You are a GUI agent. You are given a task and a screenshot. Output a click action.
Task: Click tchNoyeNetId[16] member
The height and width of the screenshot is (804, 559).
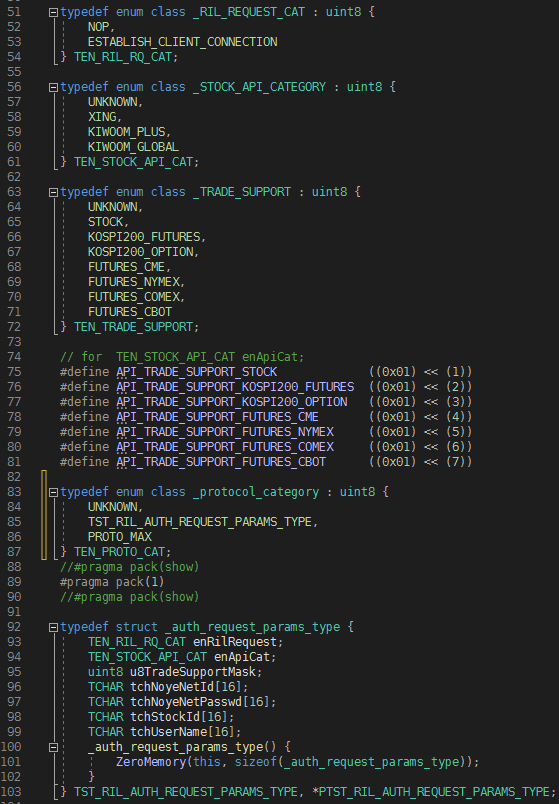coord(186,687)
